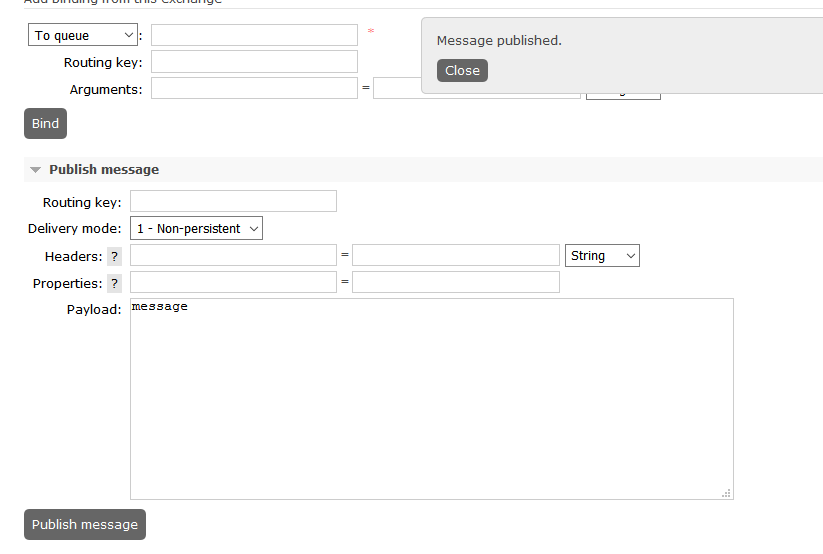Click the binding Arguments key input field
Viewport: 823px width, 554px height.
point(255,88)
